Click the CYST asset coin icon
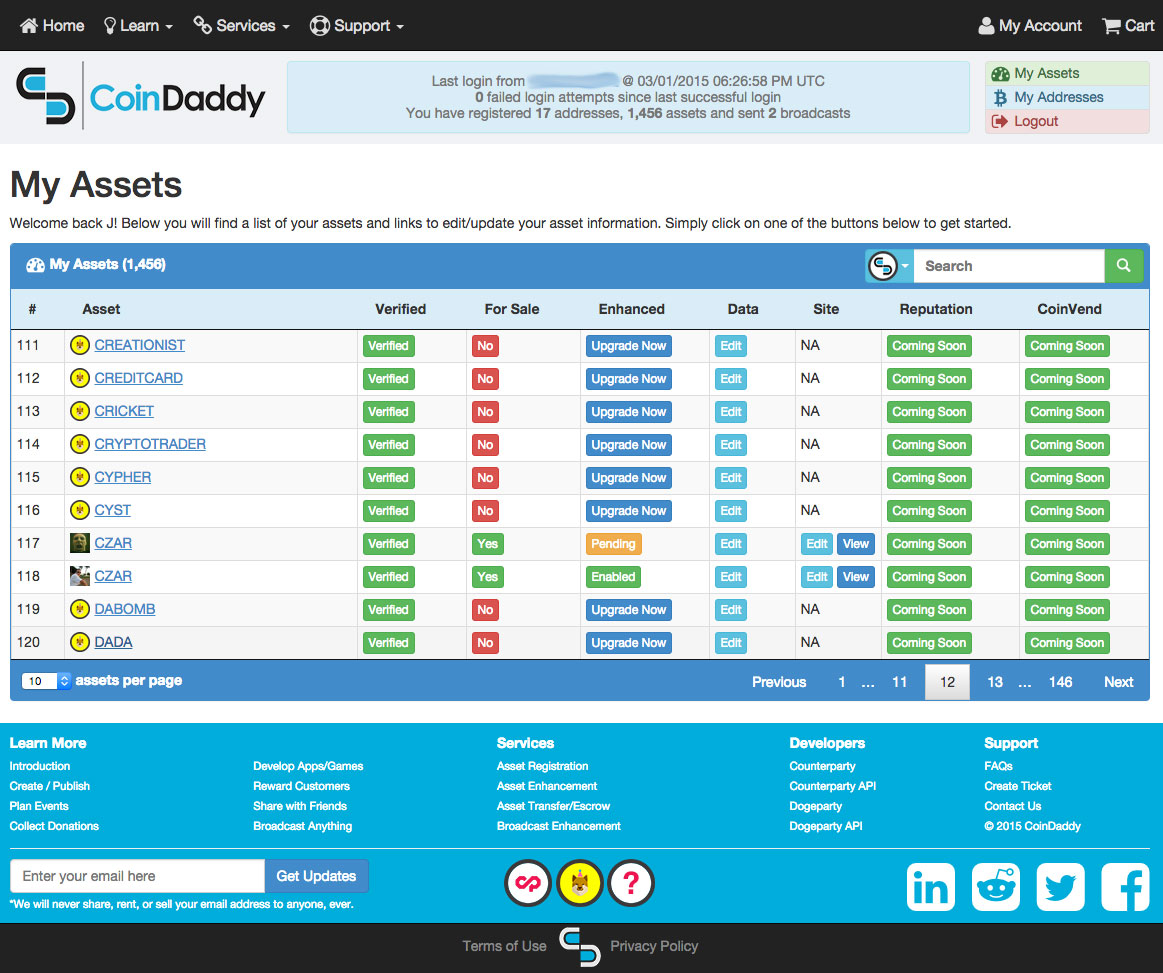1163x973 pixels. point(79,510)
